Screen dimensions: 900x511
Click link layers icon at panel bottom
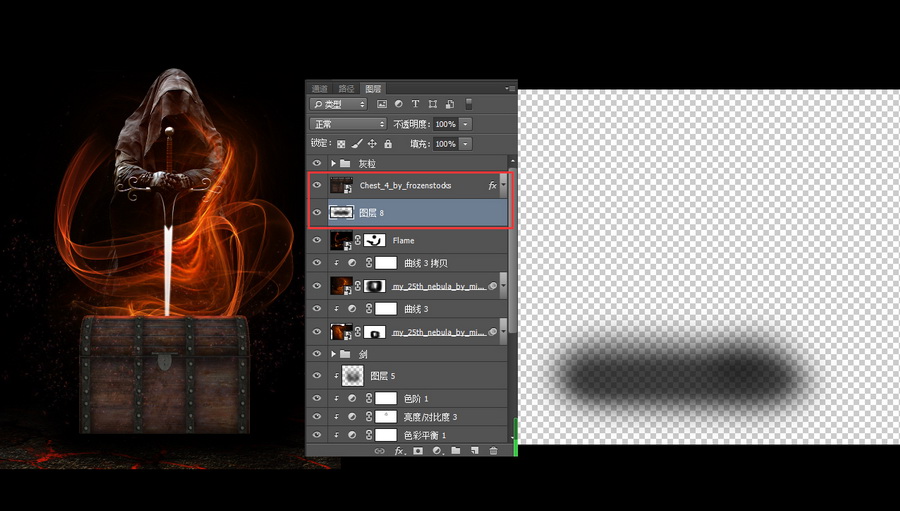pyautogui.click(x=379, y=451)
